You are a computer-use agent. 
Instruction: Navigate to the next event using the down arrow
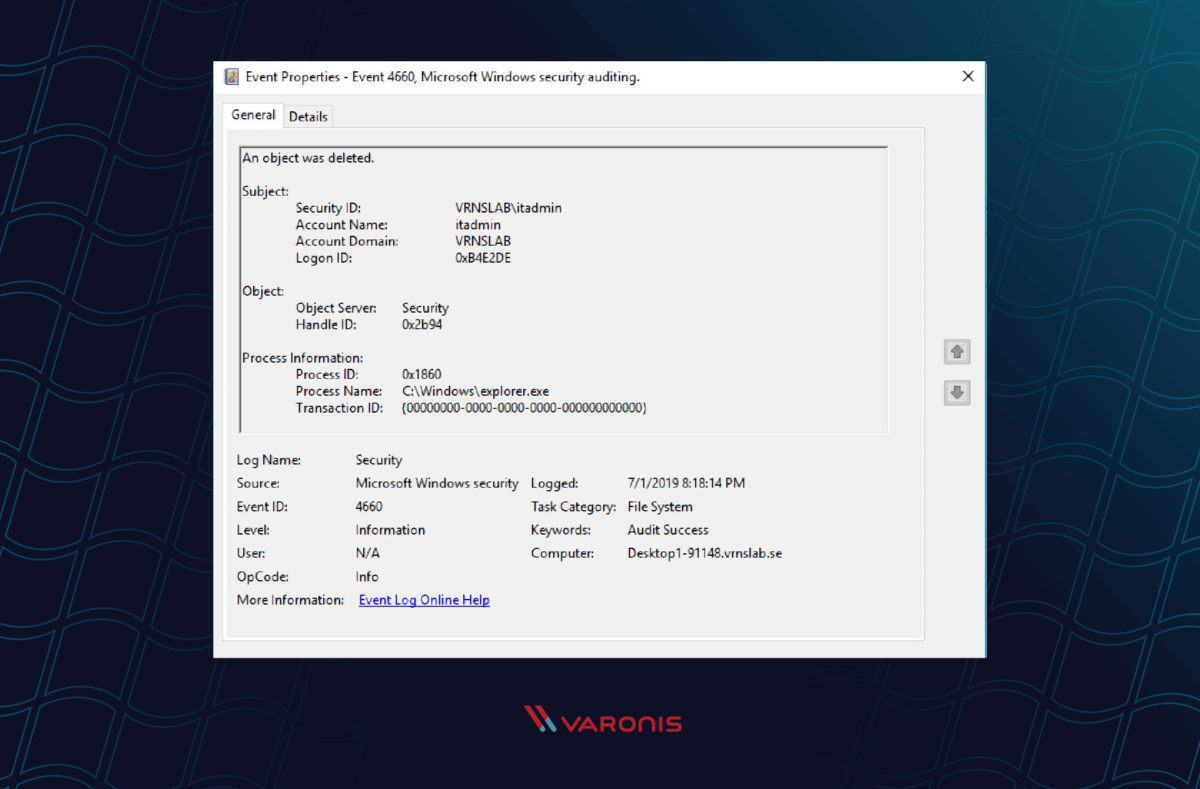956,392
